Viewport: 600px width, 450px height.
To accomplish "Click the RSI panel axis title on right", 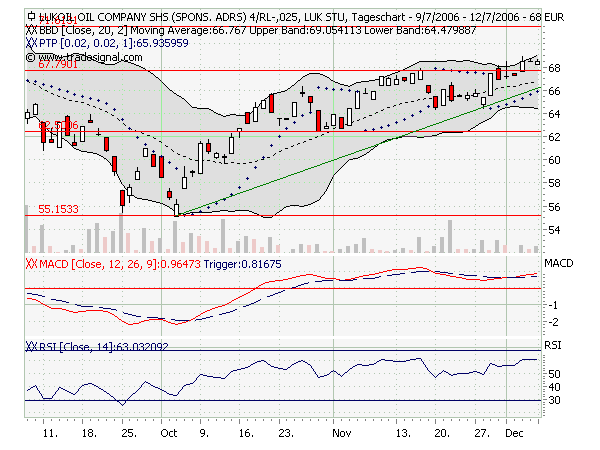I will click(x=553, y=346).
